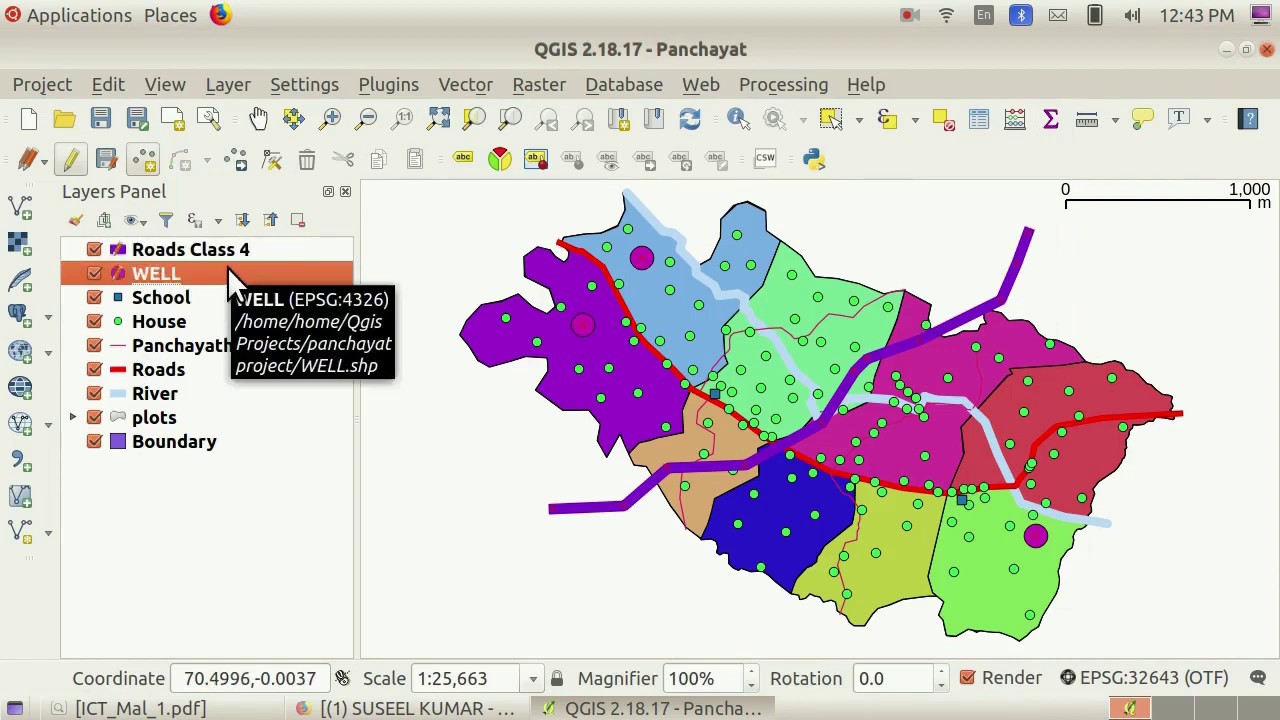Open the Python console
1280x720 pixels.
tap(814, 159)
